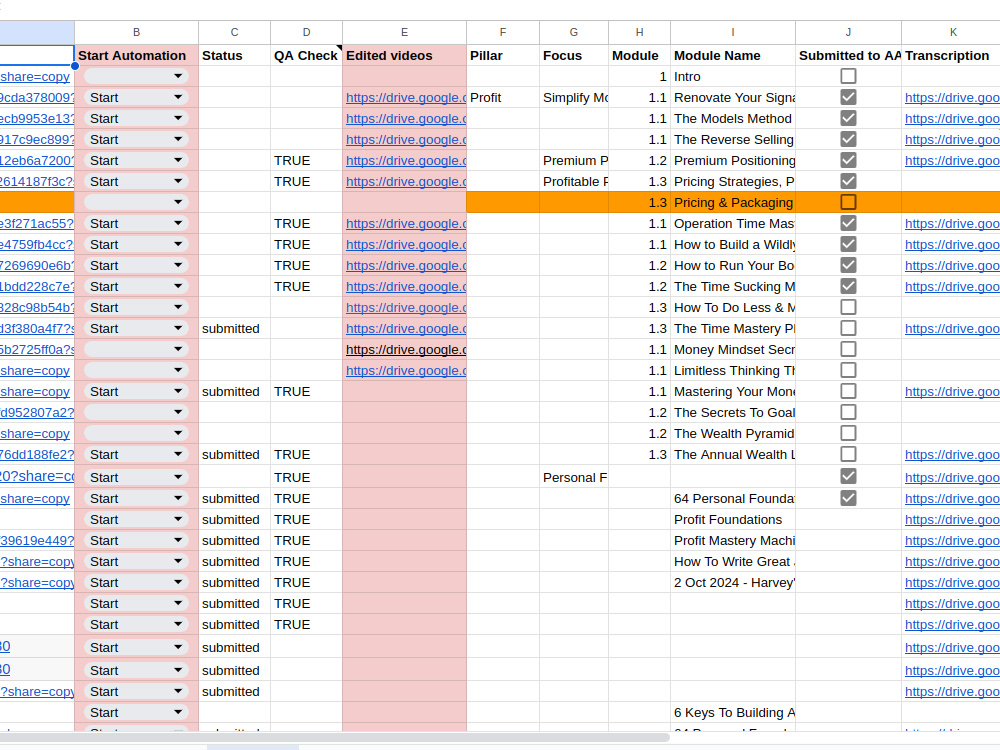Select the Transcription header cell

coord(951,55)
